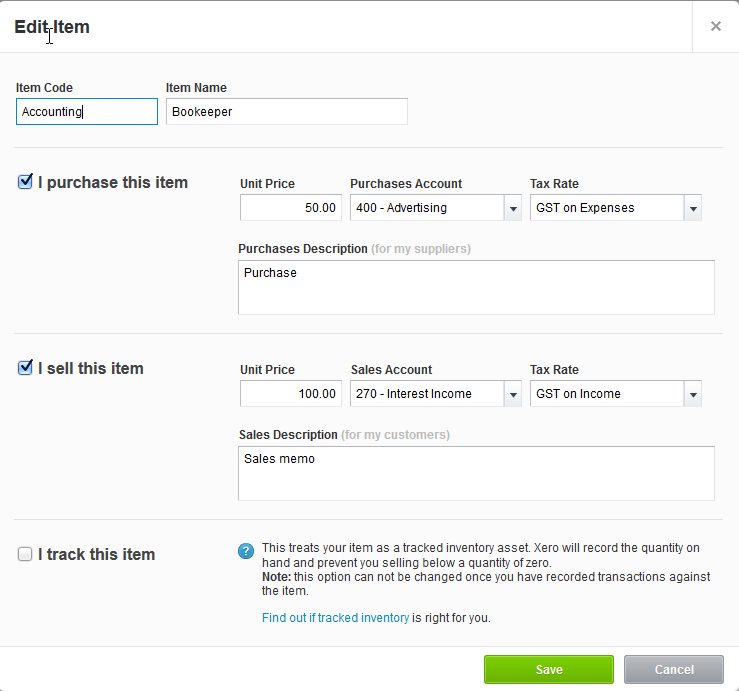Click the 'I track this item' label text

(x=97, y=554)
